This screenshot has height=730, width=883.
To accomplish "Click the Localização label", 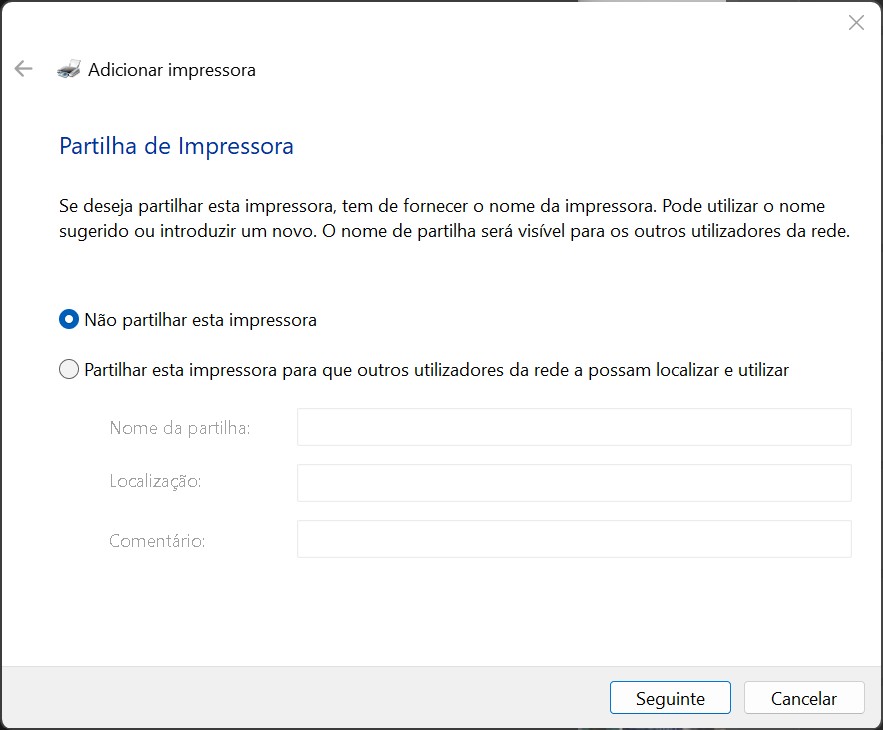I will coord(155,481).
